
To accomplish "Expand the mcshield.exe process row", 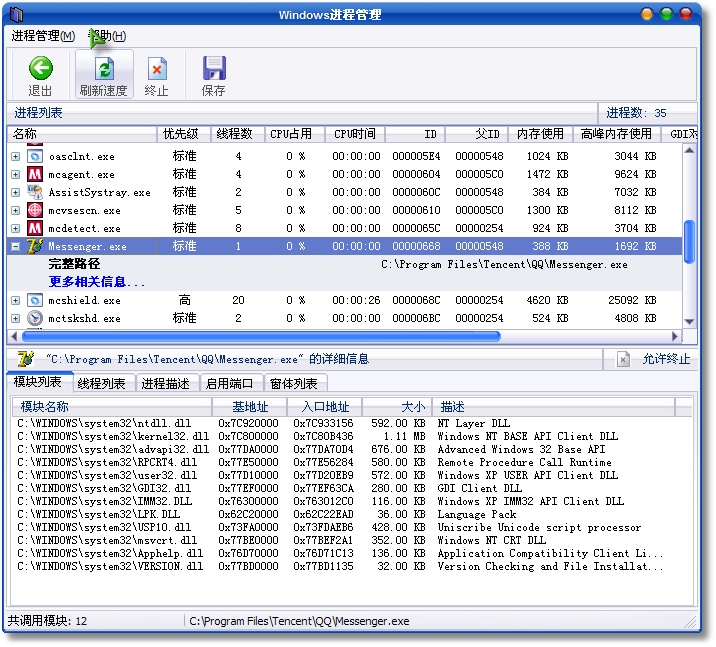I will 16,300.
